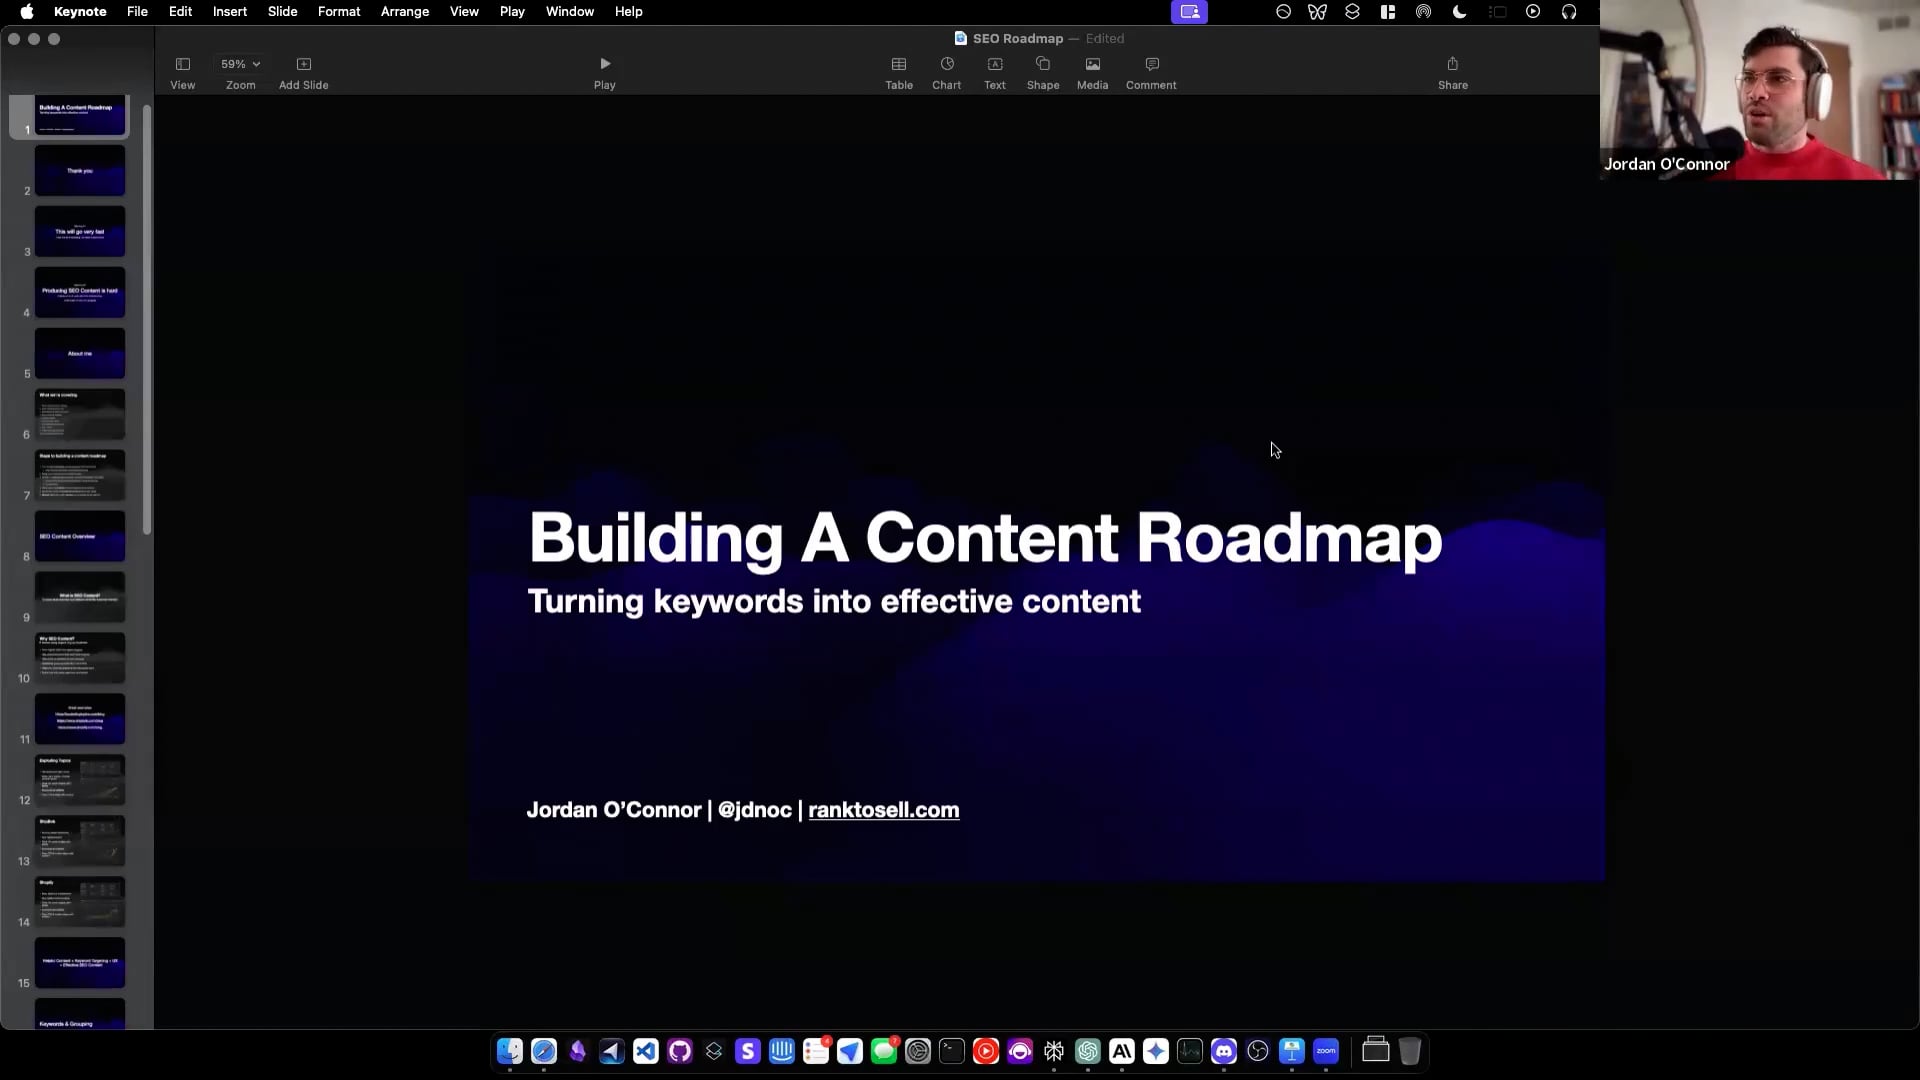Click the screen recording indicator in menu bar
The height and width of the screenshot is (1080, 1920).
(1189, 12)
